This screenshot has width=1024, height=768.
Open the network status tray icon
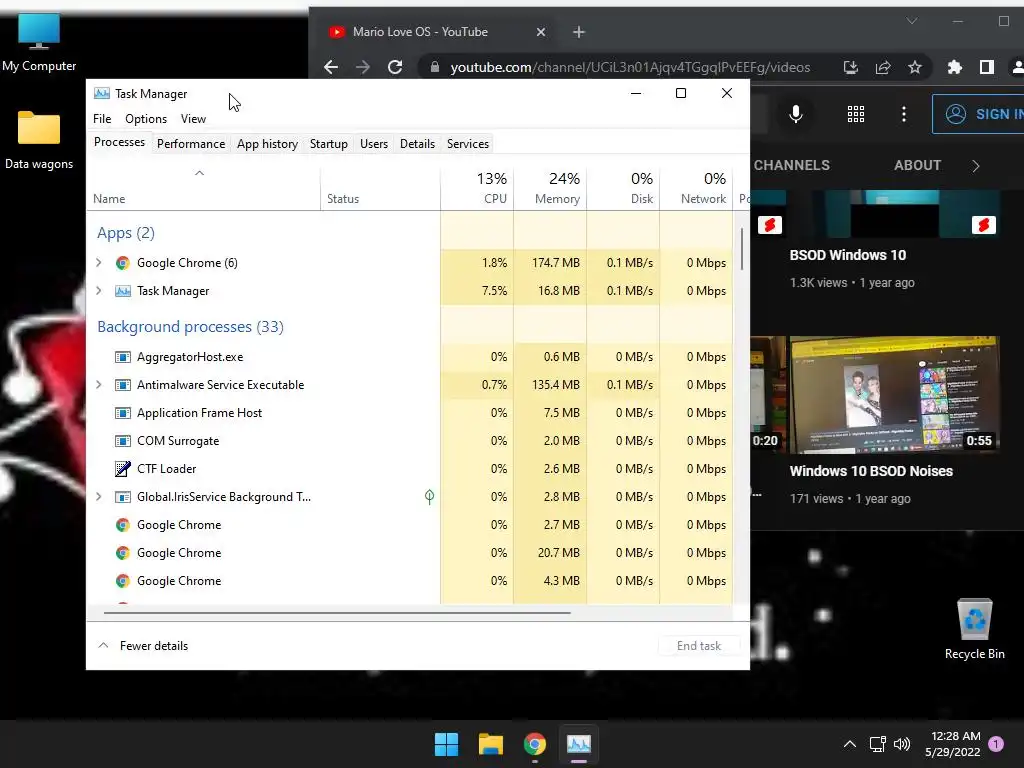click(x=877, y=744)
